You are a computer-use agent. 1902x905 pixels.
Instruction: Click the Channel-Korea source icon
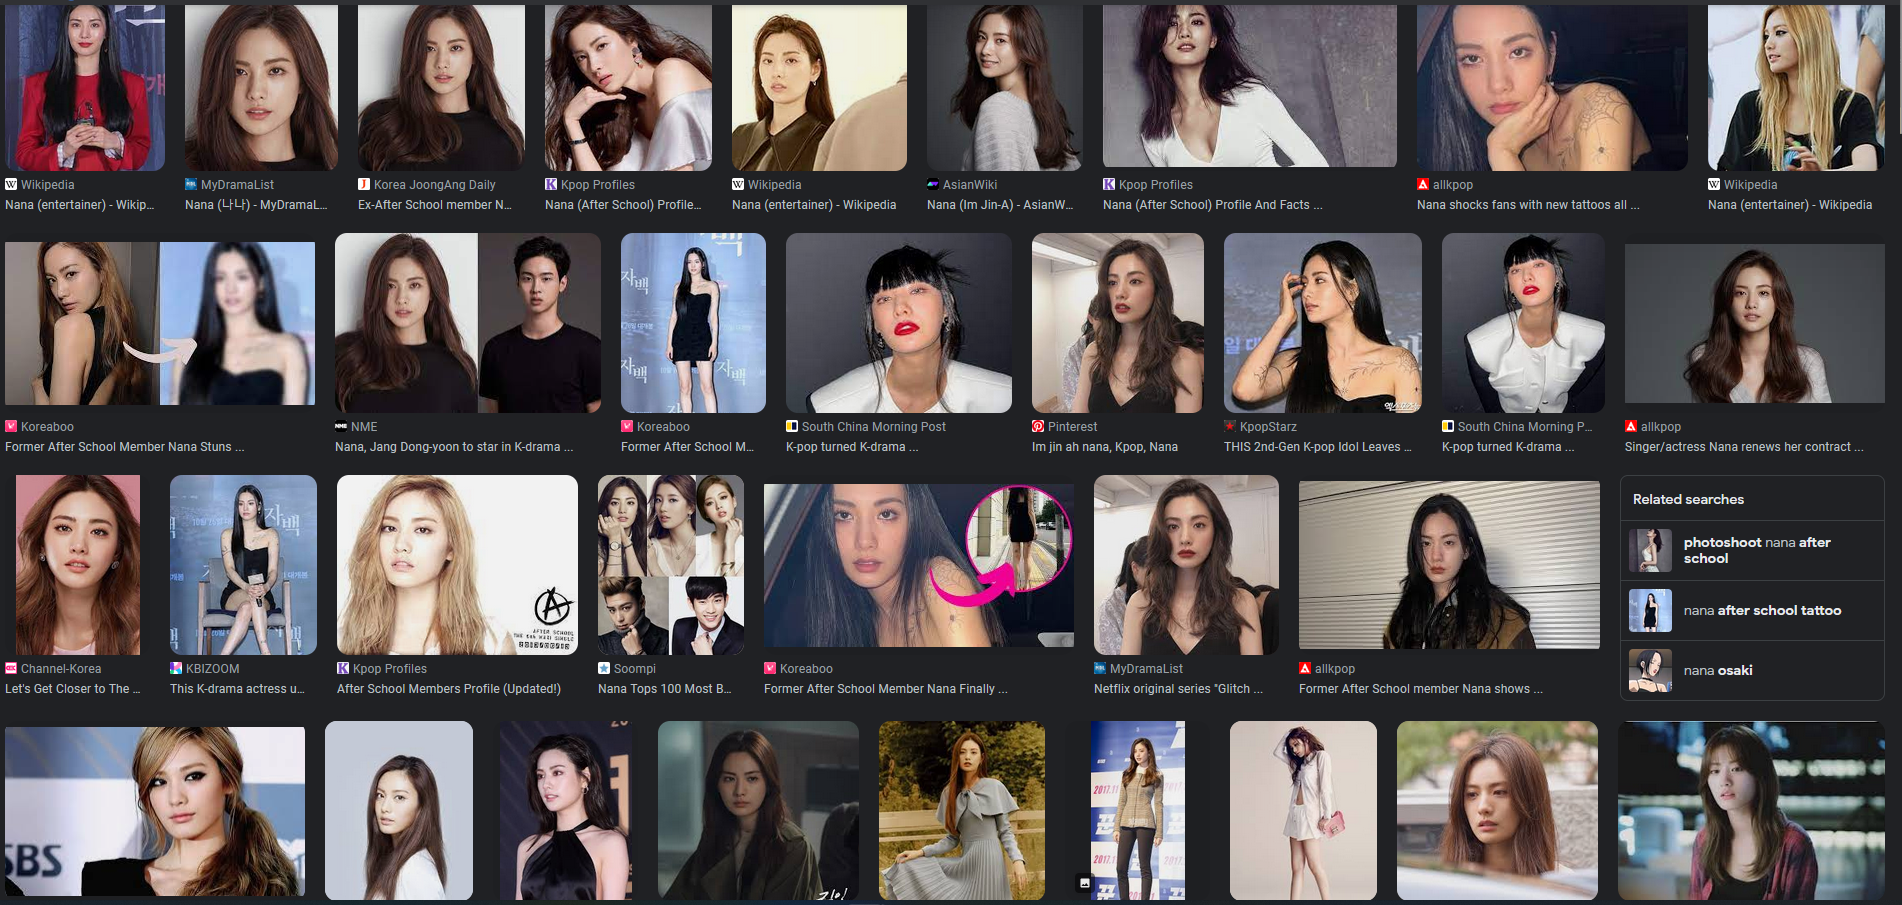click(11, 669)
